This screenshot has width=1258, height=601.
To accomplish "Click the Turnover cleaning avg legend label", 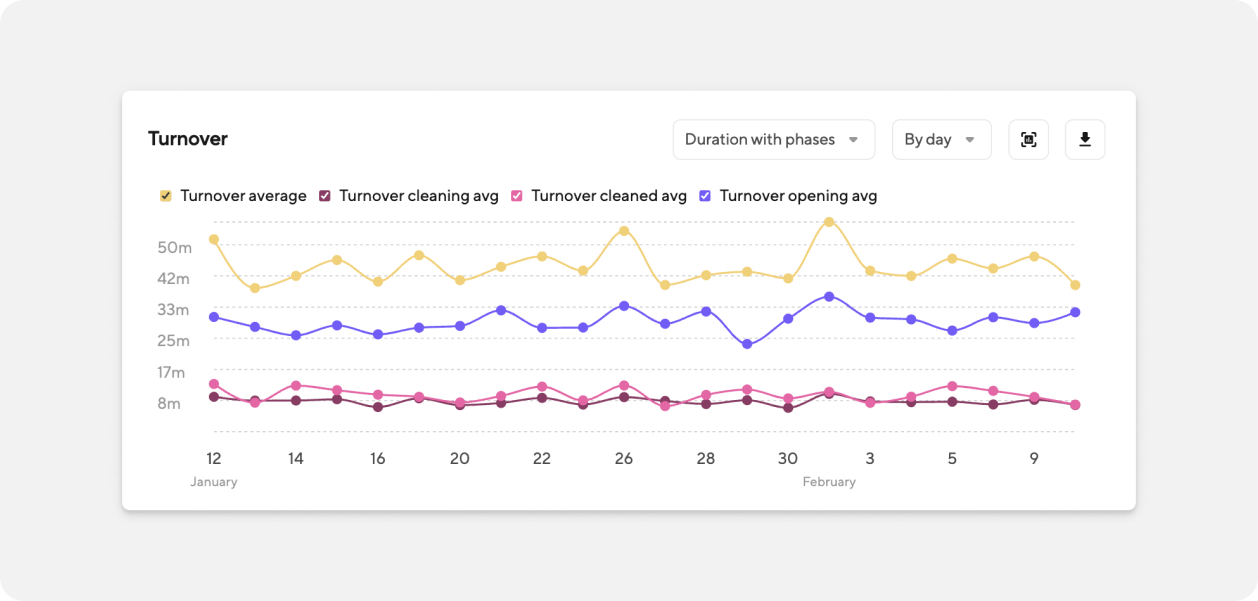I will (x=419, y=196).
